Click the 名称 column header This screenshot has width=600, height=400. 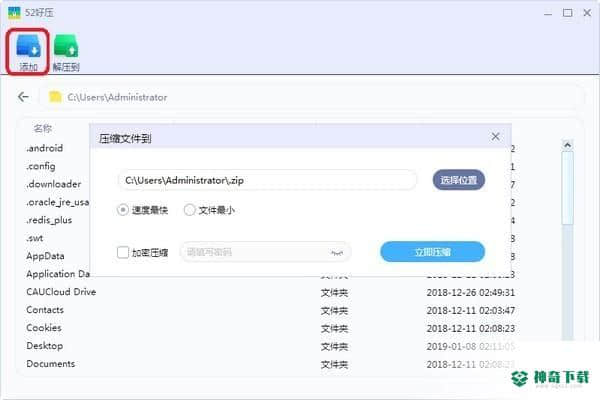coord(42,128)
